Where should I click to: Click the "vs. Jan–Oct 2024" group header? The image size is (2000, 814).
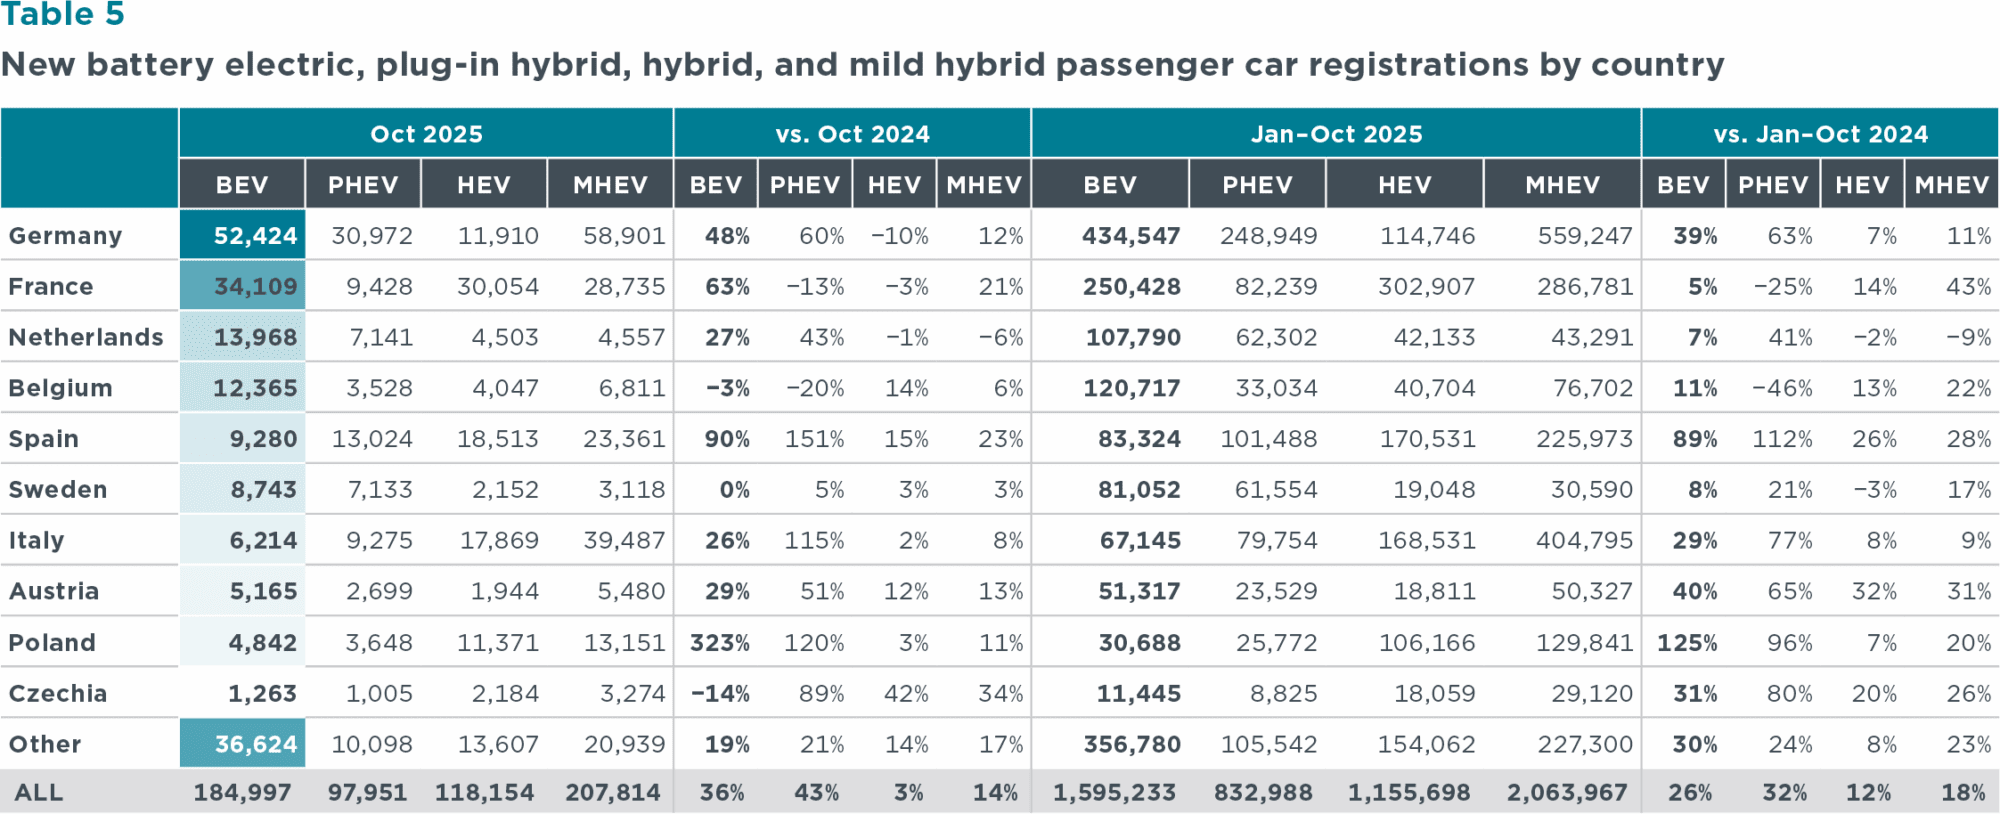pos(1820,134)
